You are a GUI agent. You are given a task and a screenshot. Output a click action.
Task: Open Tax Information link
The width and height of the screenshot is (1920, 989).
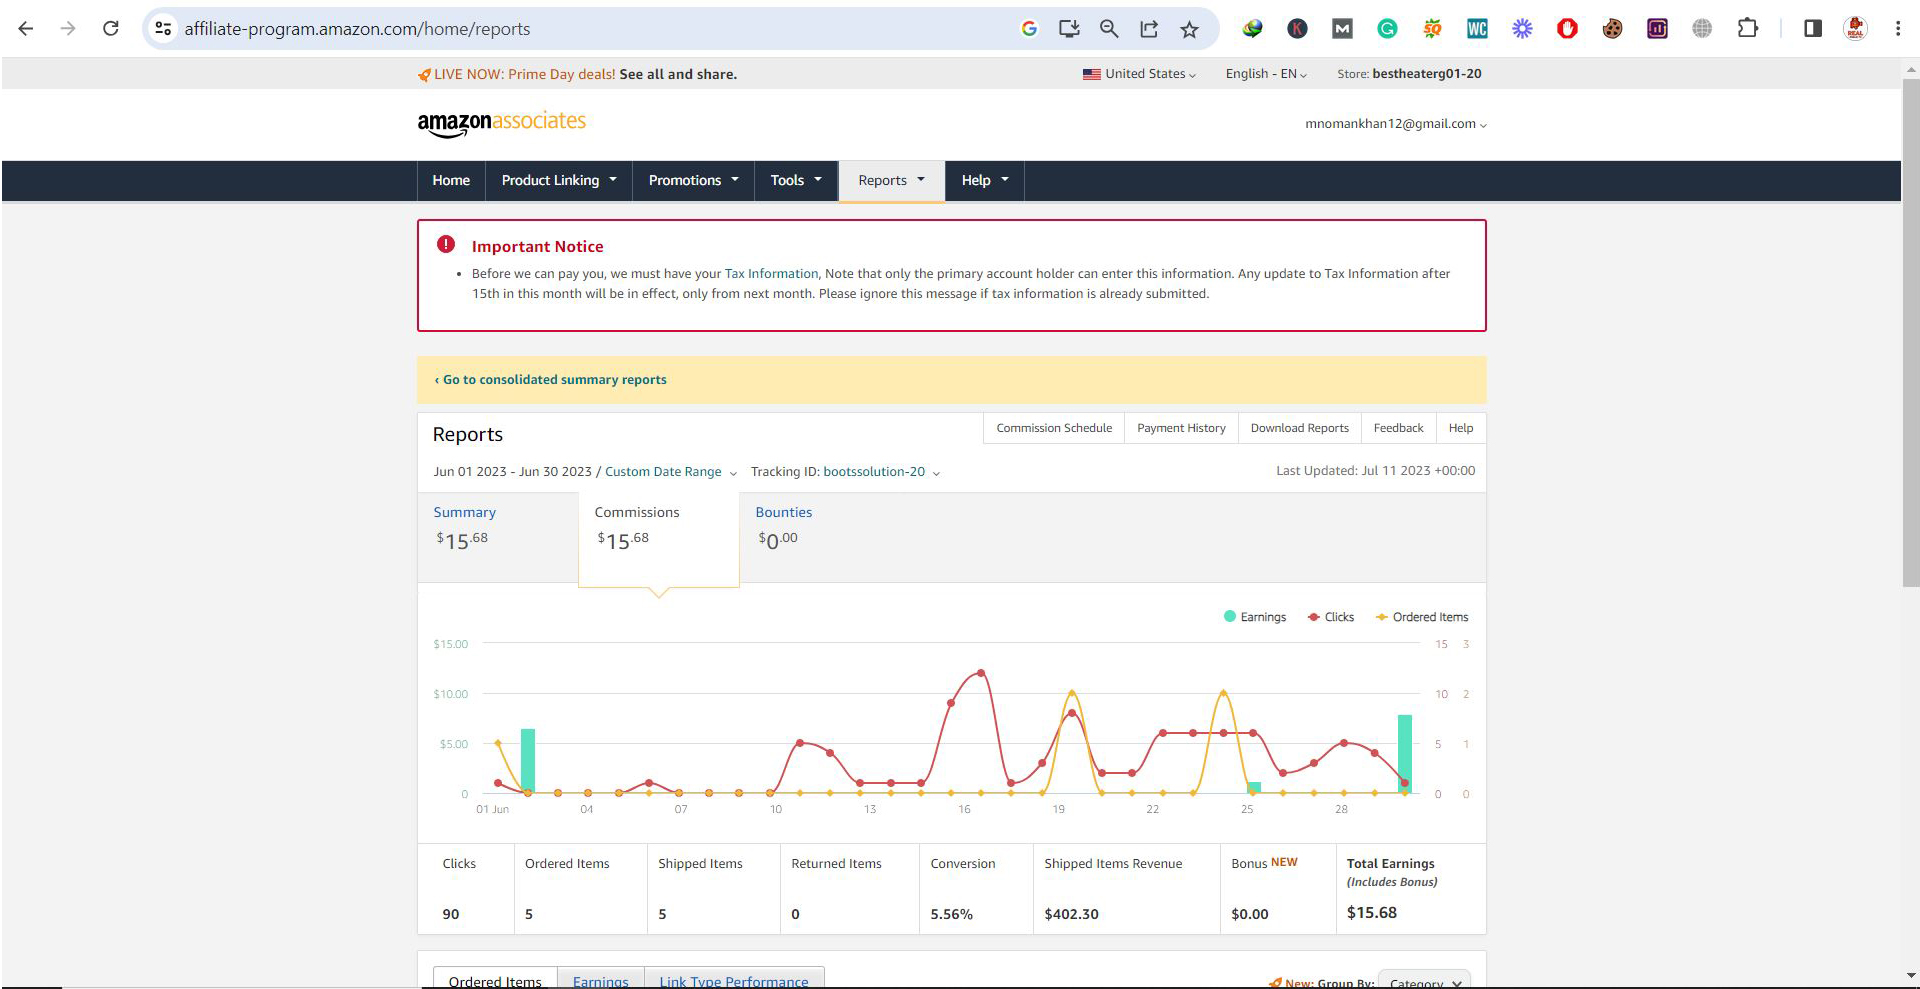click(x=771, y=274)
